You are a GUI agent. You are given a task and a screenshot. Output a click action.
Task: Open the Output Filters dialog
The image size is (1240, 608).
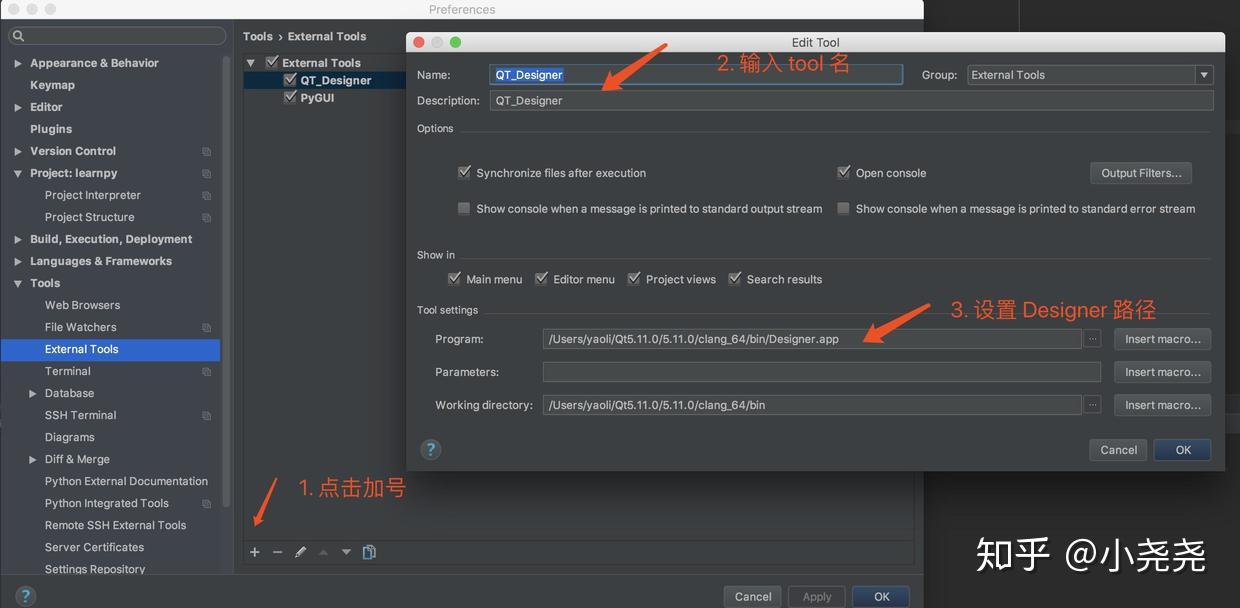pos(1140,172)
